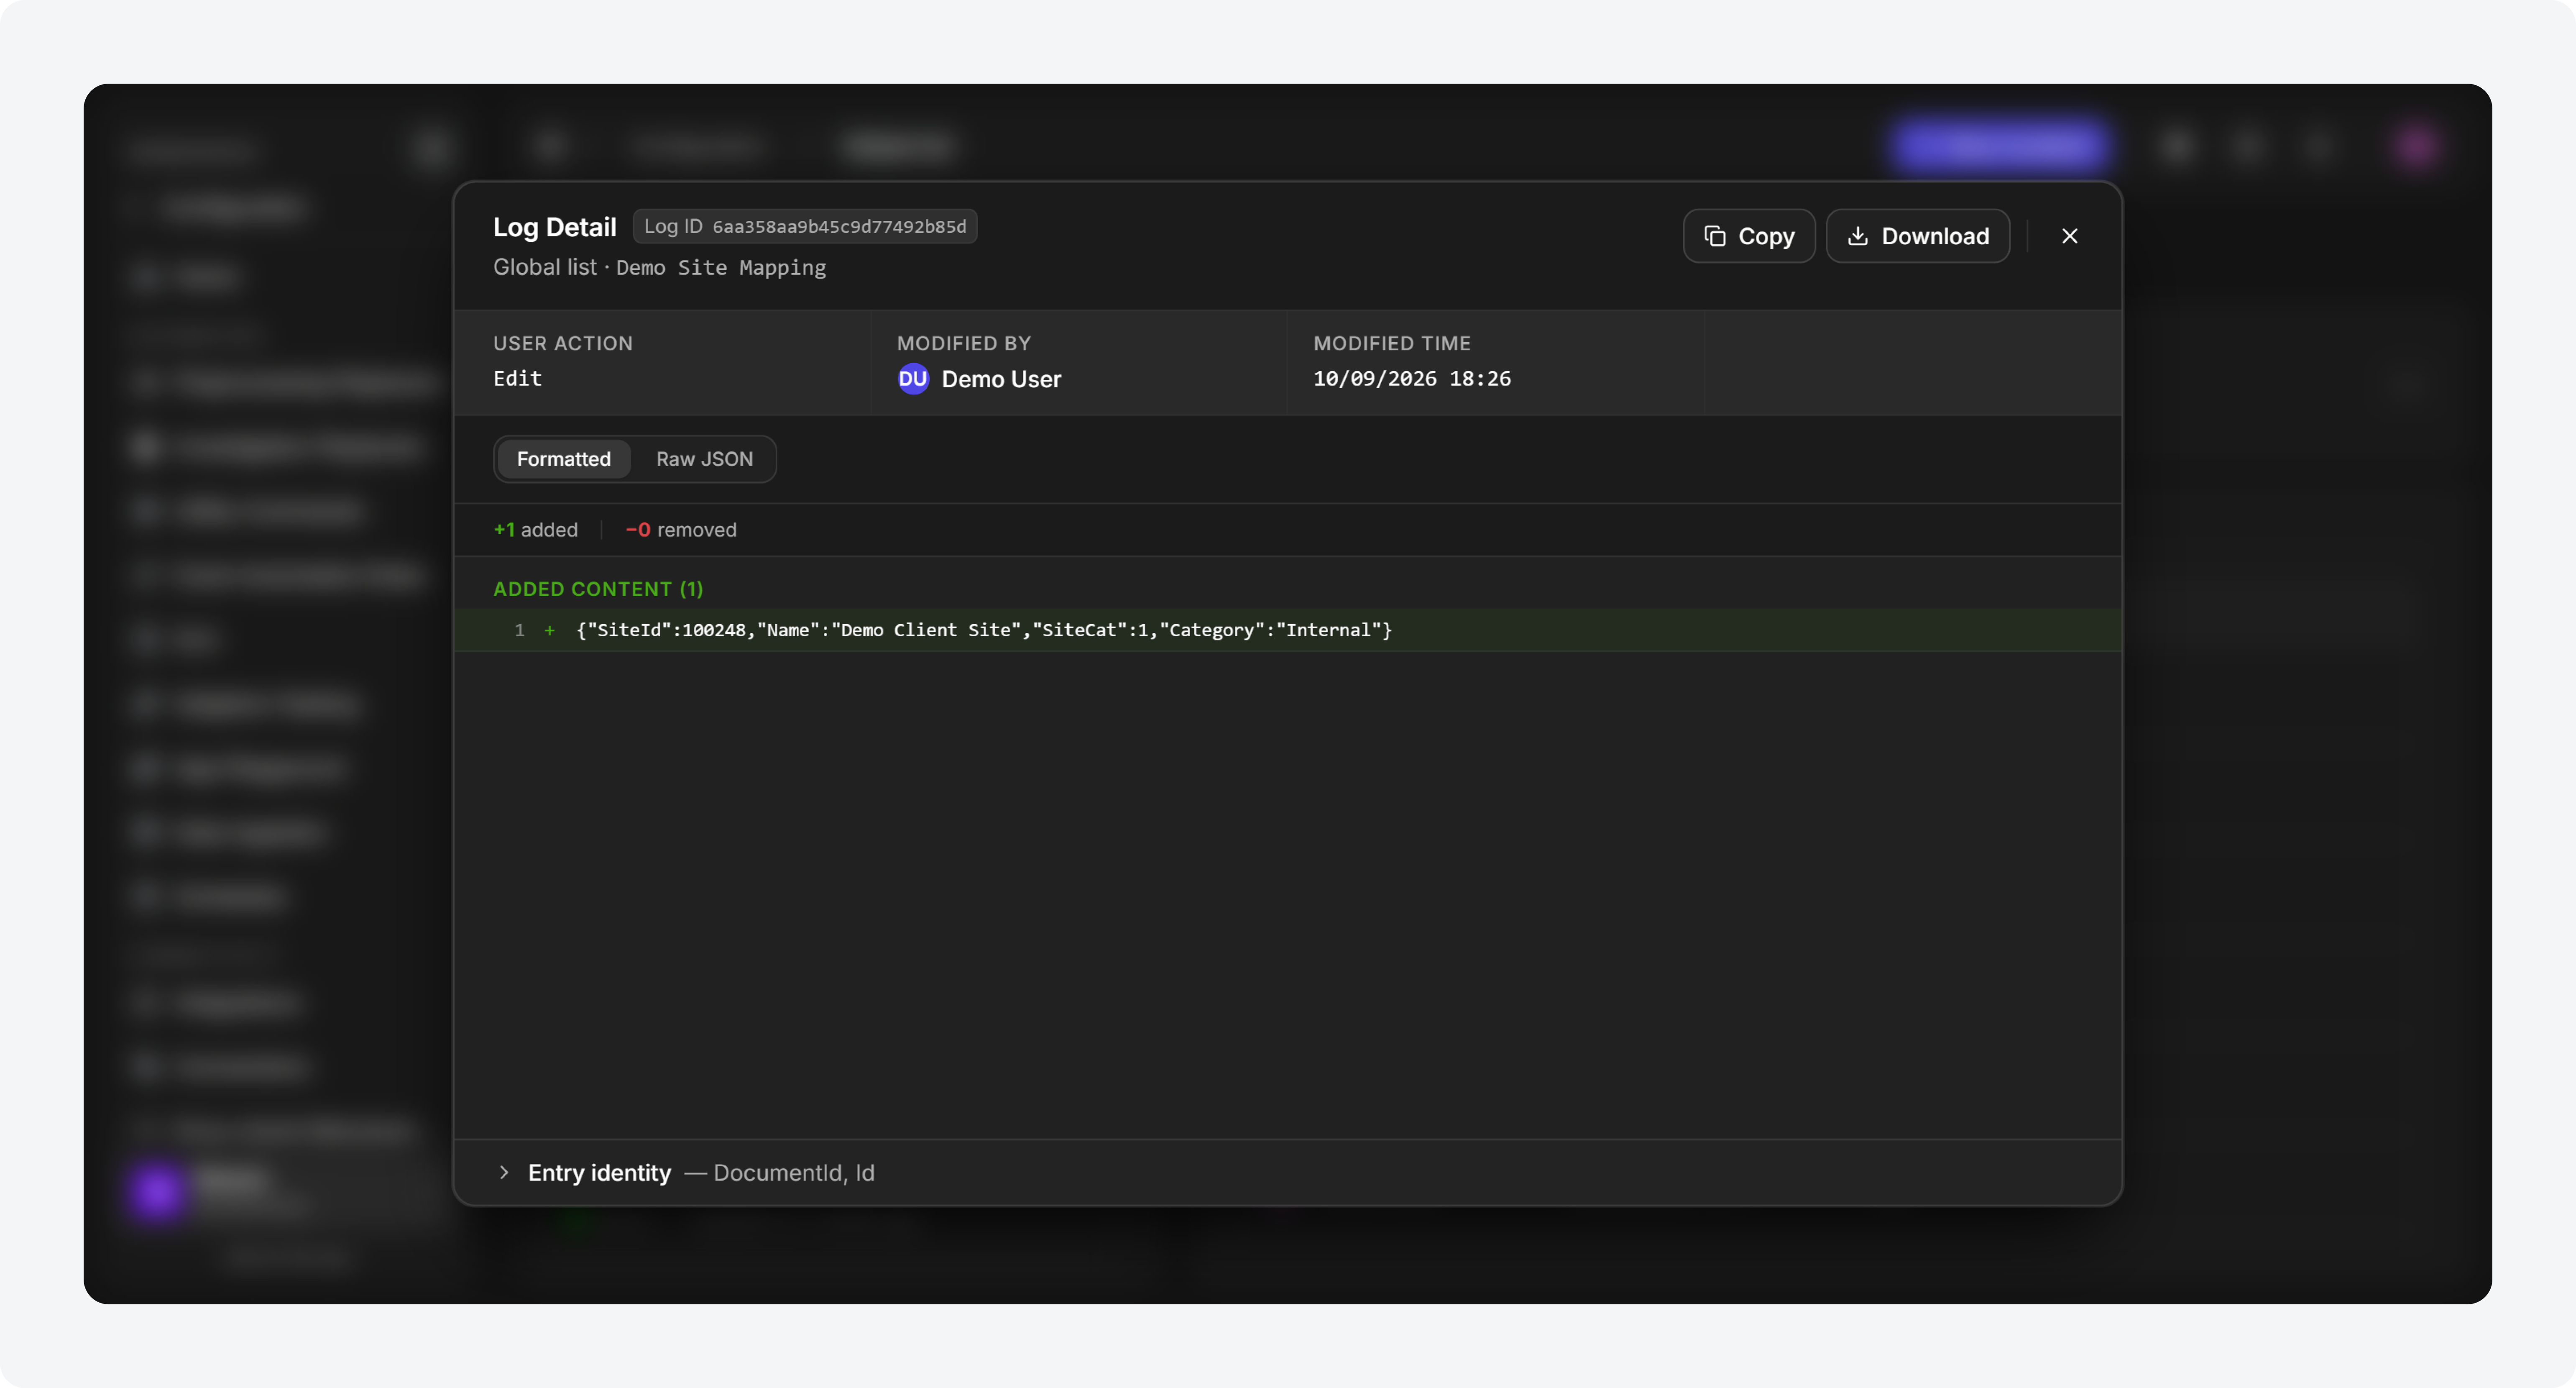Click the 'ADDED CONTENT (1)' heading
The width and height of the screenshot is (2576, 1388).
[x=598, y=589]
